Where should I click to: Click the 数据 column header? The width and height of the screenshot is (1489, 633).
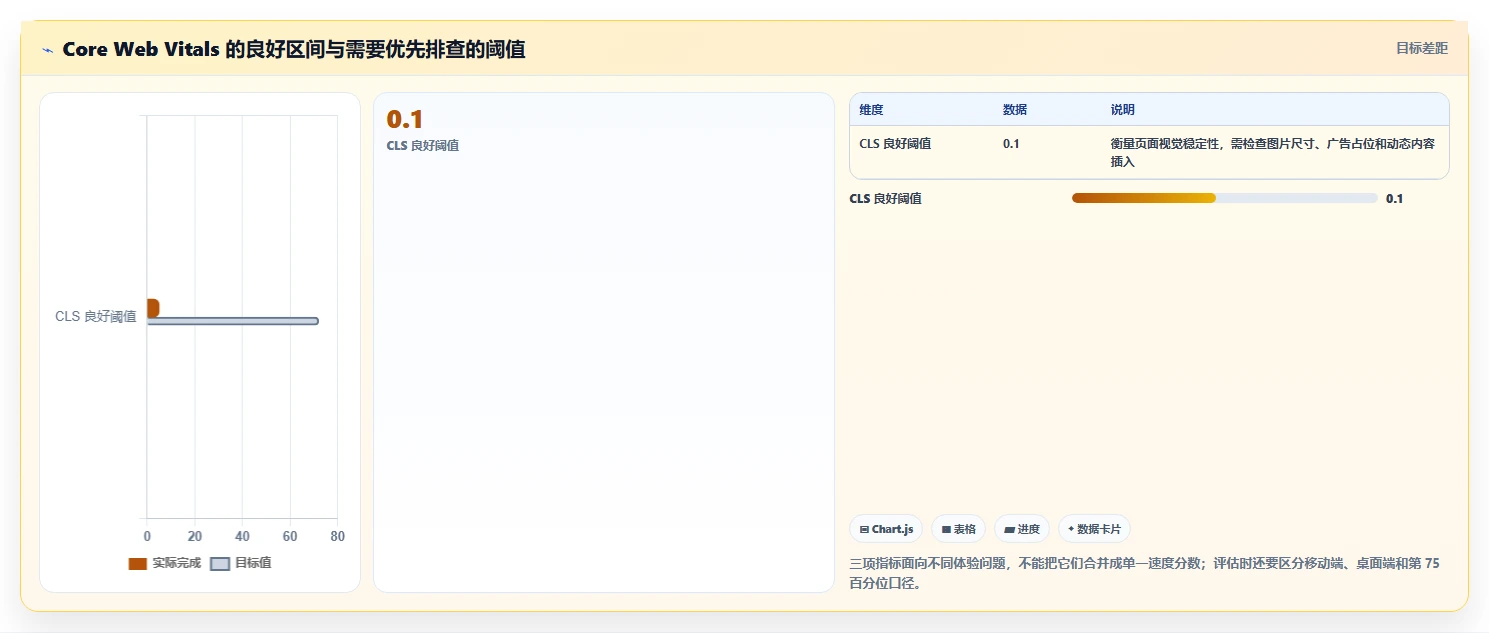1015,110
